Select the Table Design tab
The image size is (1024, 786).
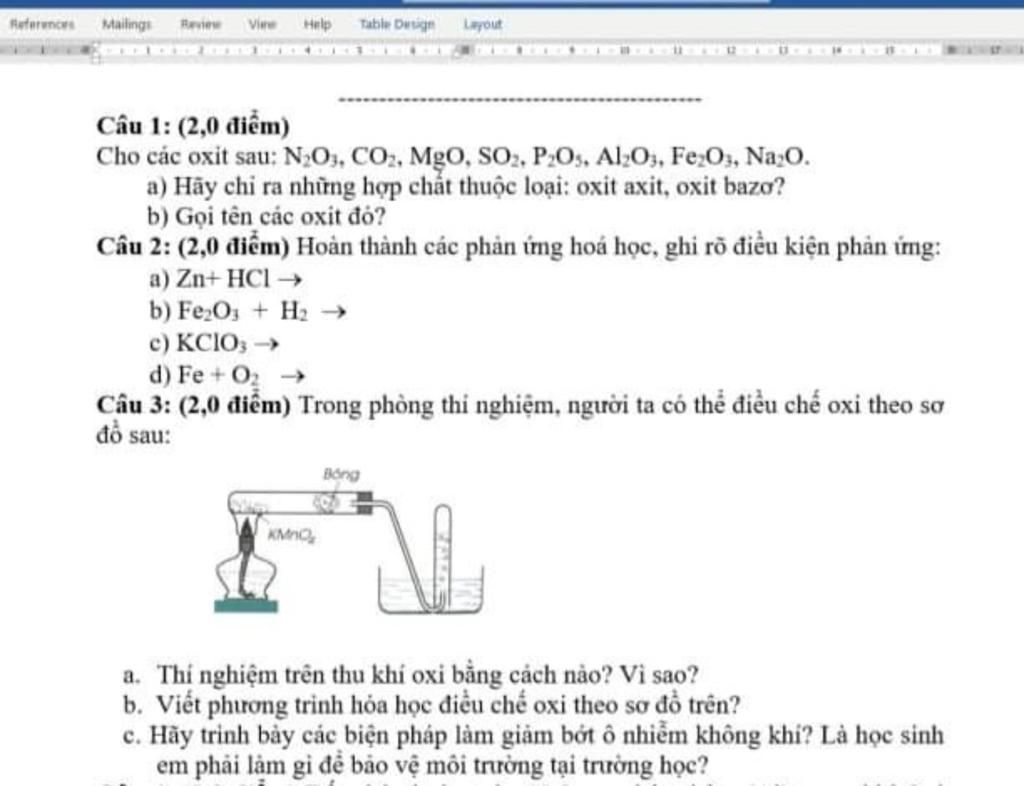[x=396, y=24]
